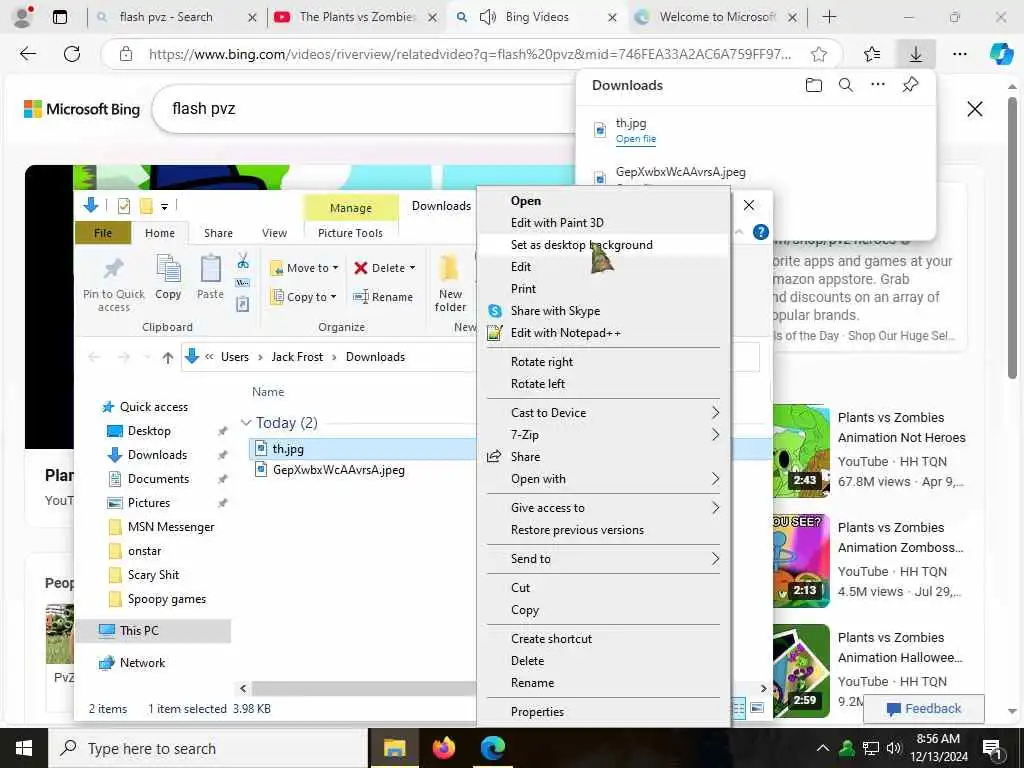Screen dimensions: 1024x768
Task: Open new browser tab with plus button
Action: click(x=829, y=17)
